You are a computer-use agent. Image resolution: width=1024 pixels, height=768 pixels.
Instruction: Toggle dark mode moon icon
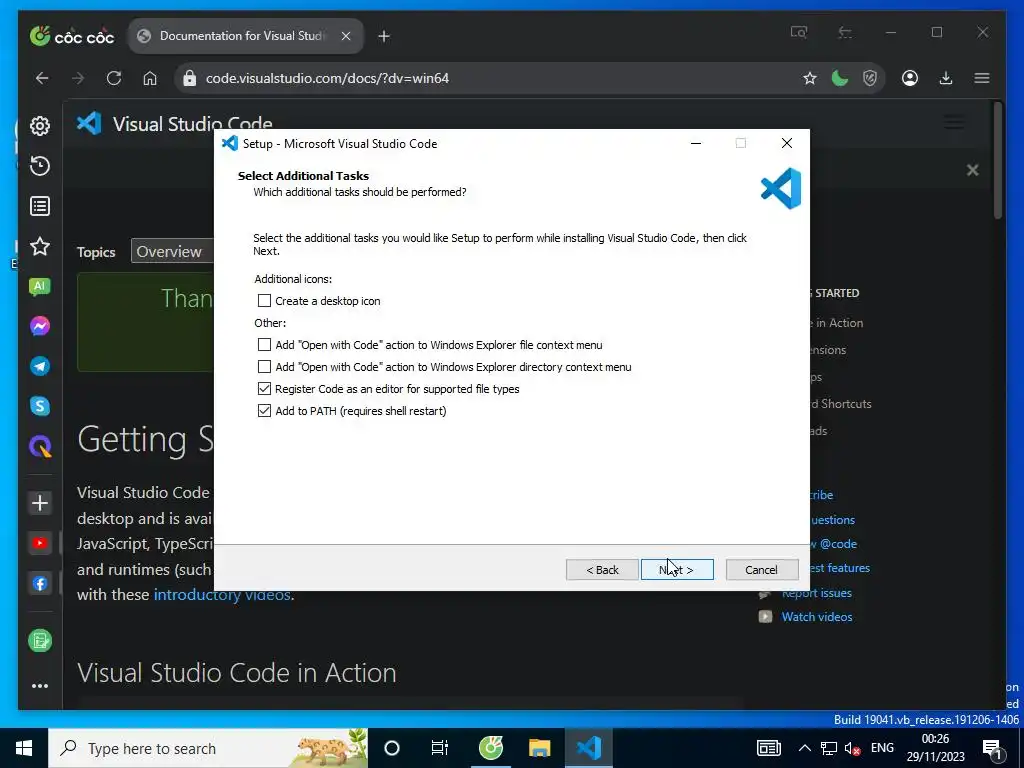(x=840, y=78)
